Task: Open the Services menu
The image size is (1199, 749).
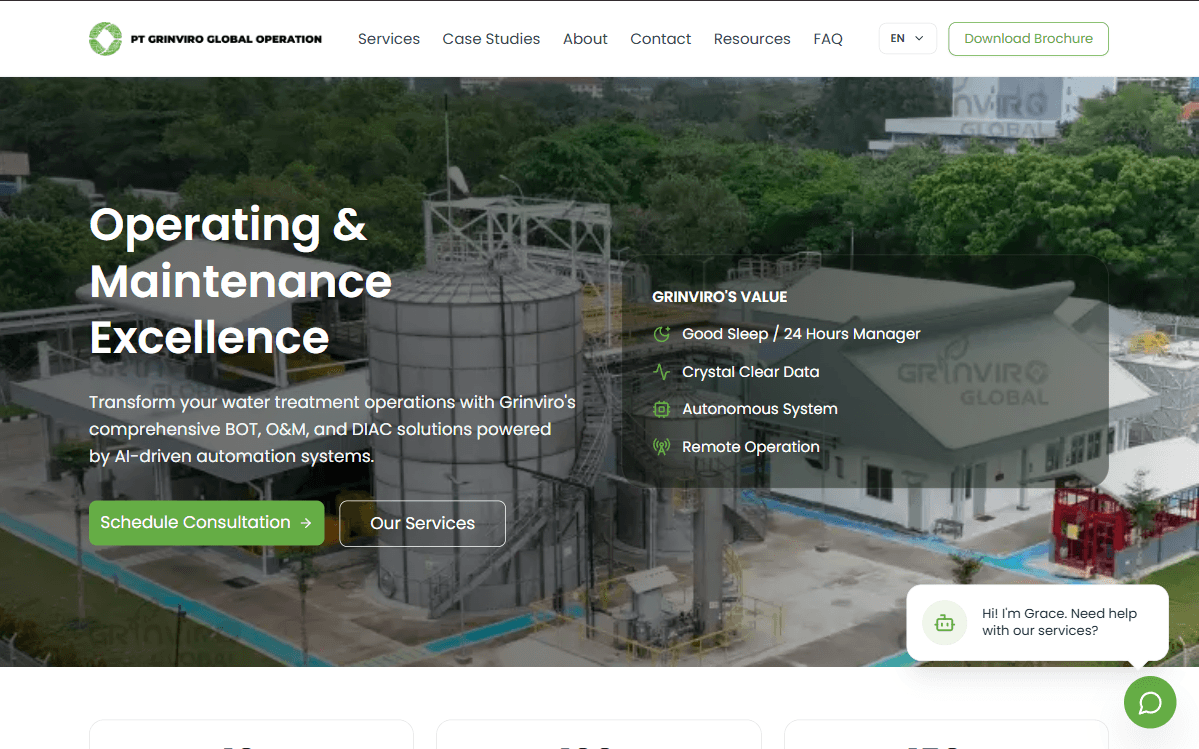Action: click(x=388, y=39)
